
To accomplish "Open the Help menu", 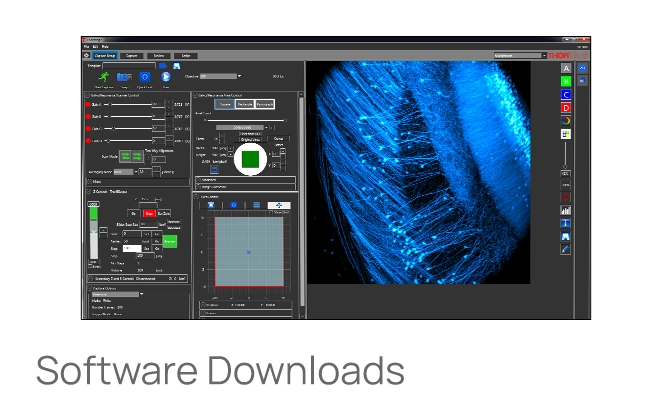I will (x=105, y=46).
